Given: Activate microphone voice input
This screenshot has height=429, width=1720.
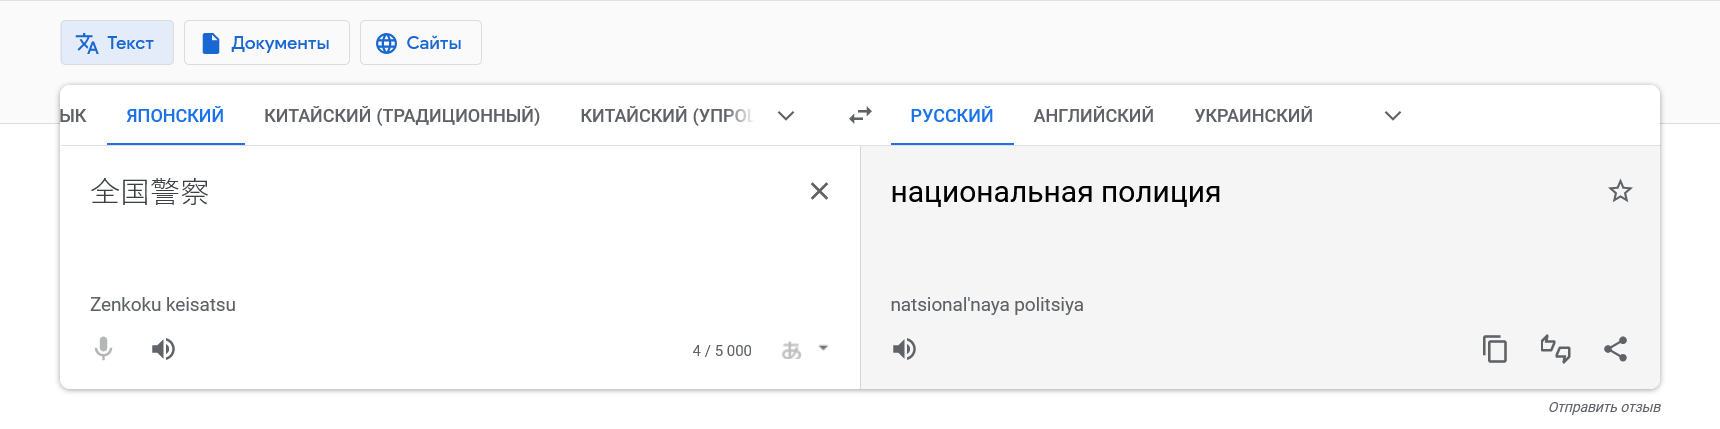Looking at the screenshot, I should (103, 349).
